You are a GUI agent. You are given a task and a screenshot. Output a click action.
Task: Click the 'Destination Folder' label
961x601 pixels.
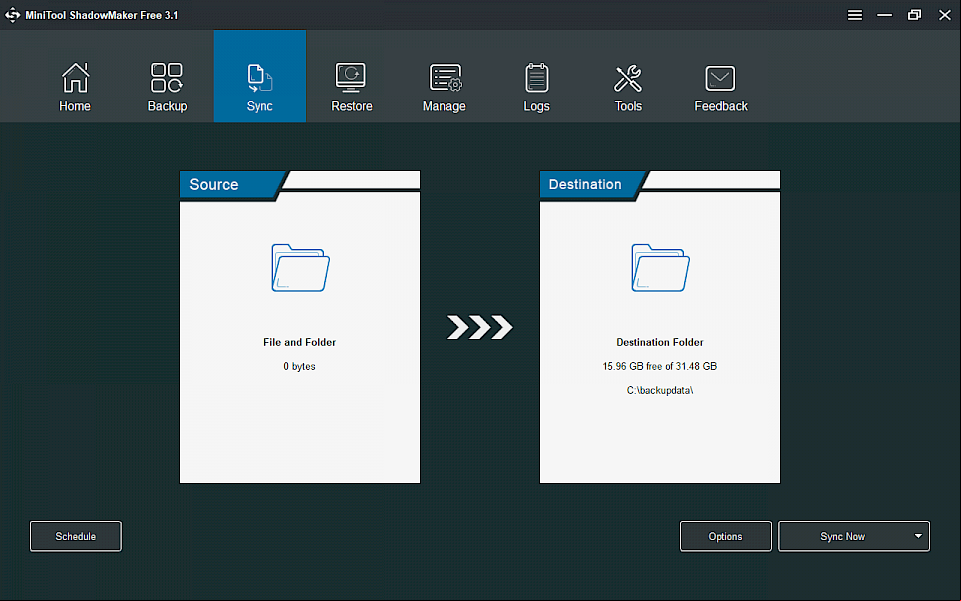[x=659, y=342]
